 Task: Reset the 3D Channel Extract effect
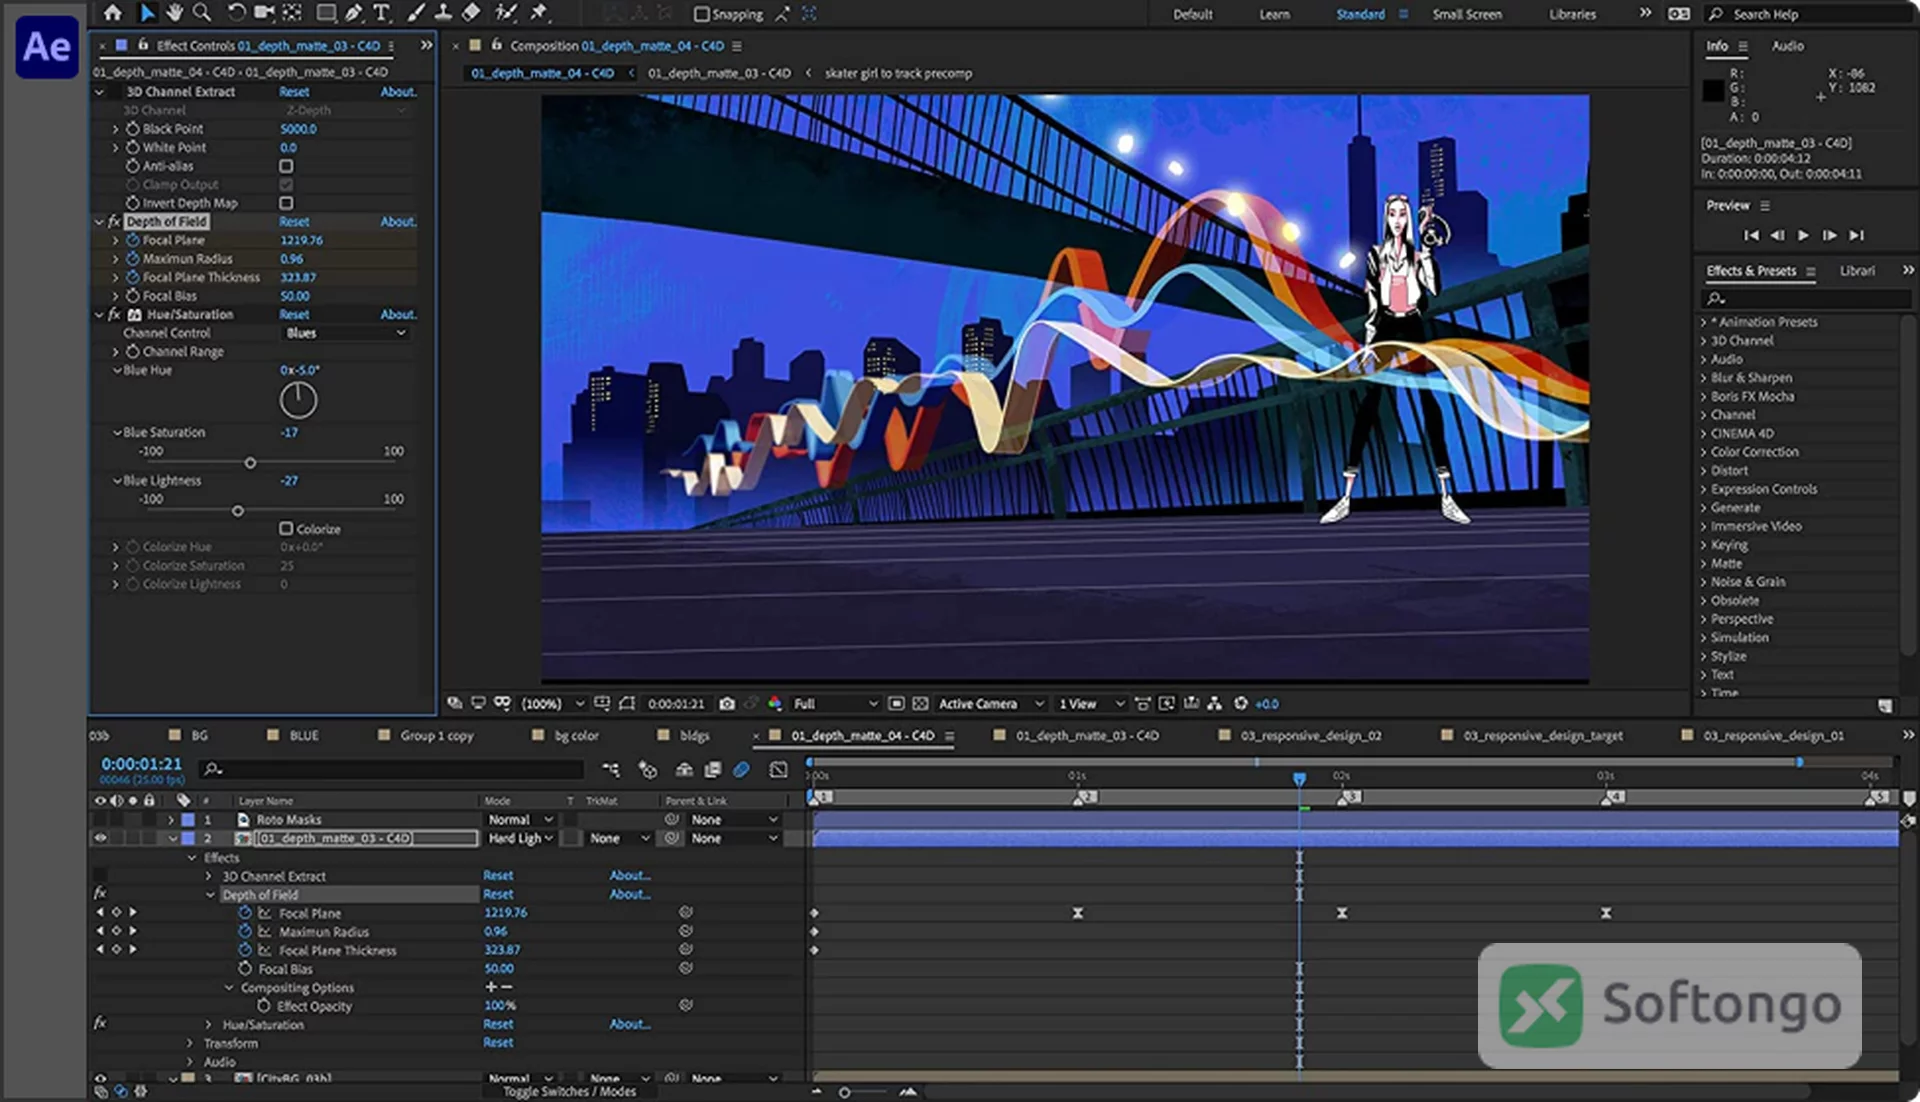click(294, 92)
